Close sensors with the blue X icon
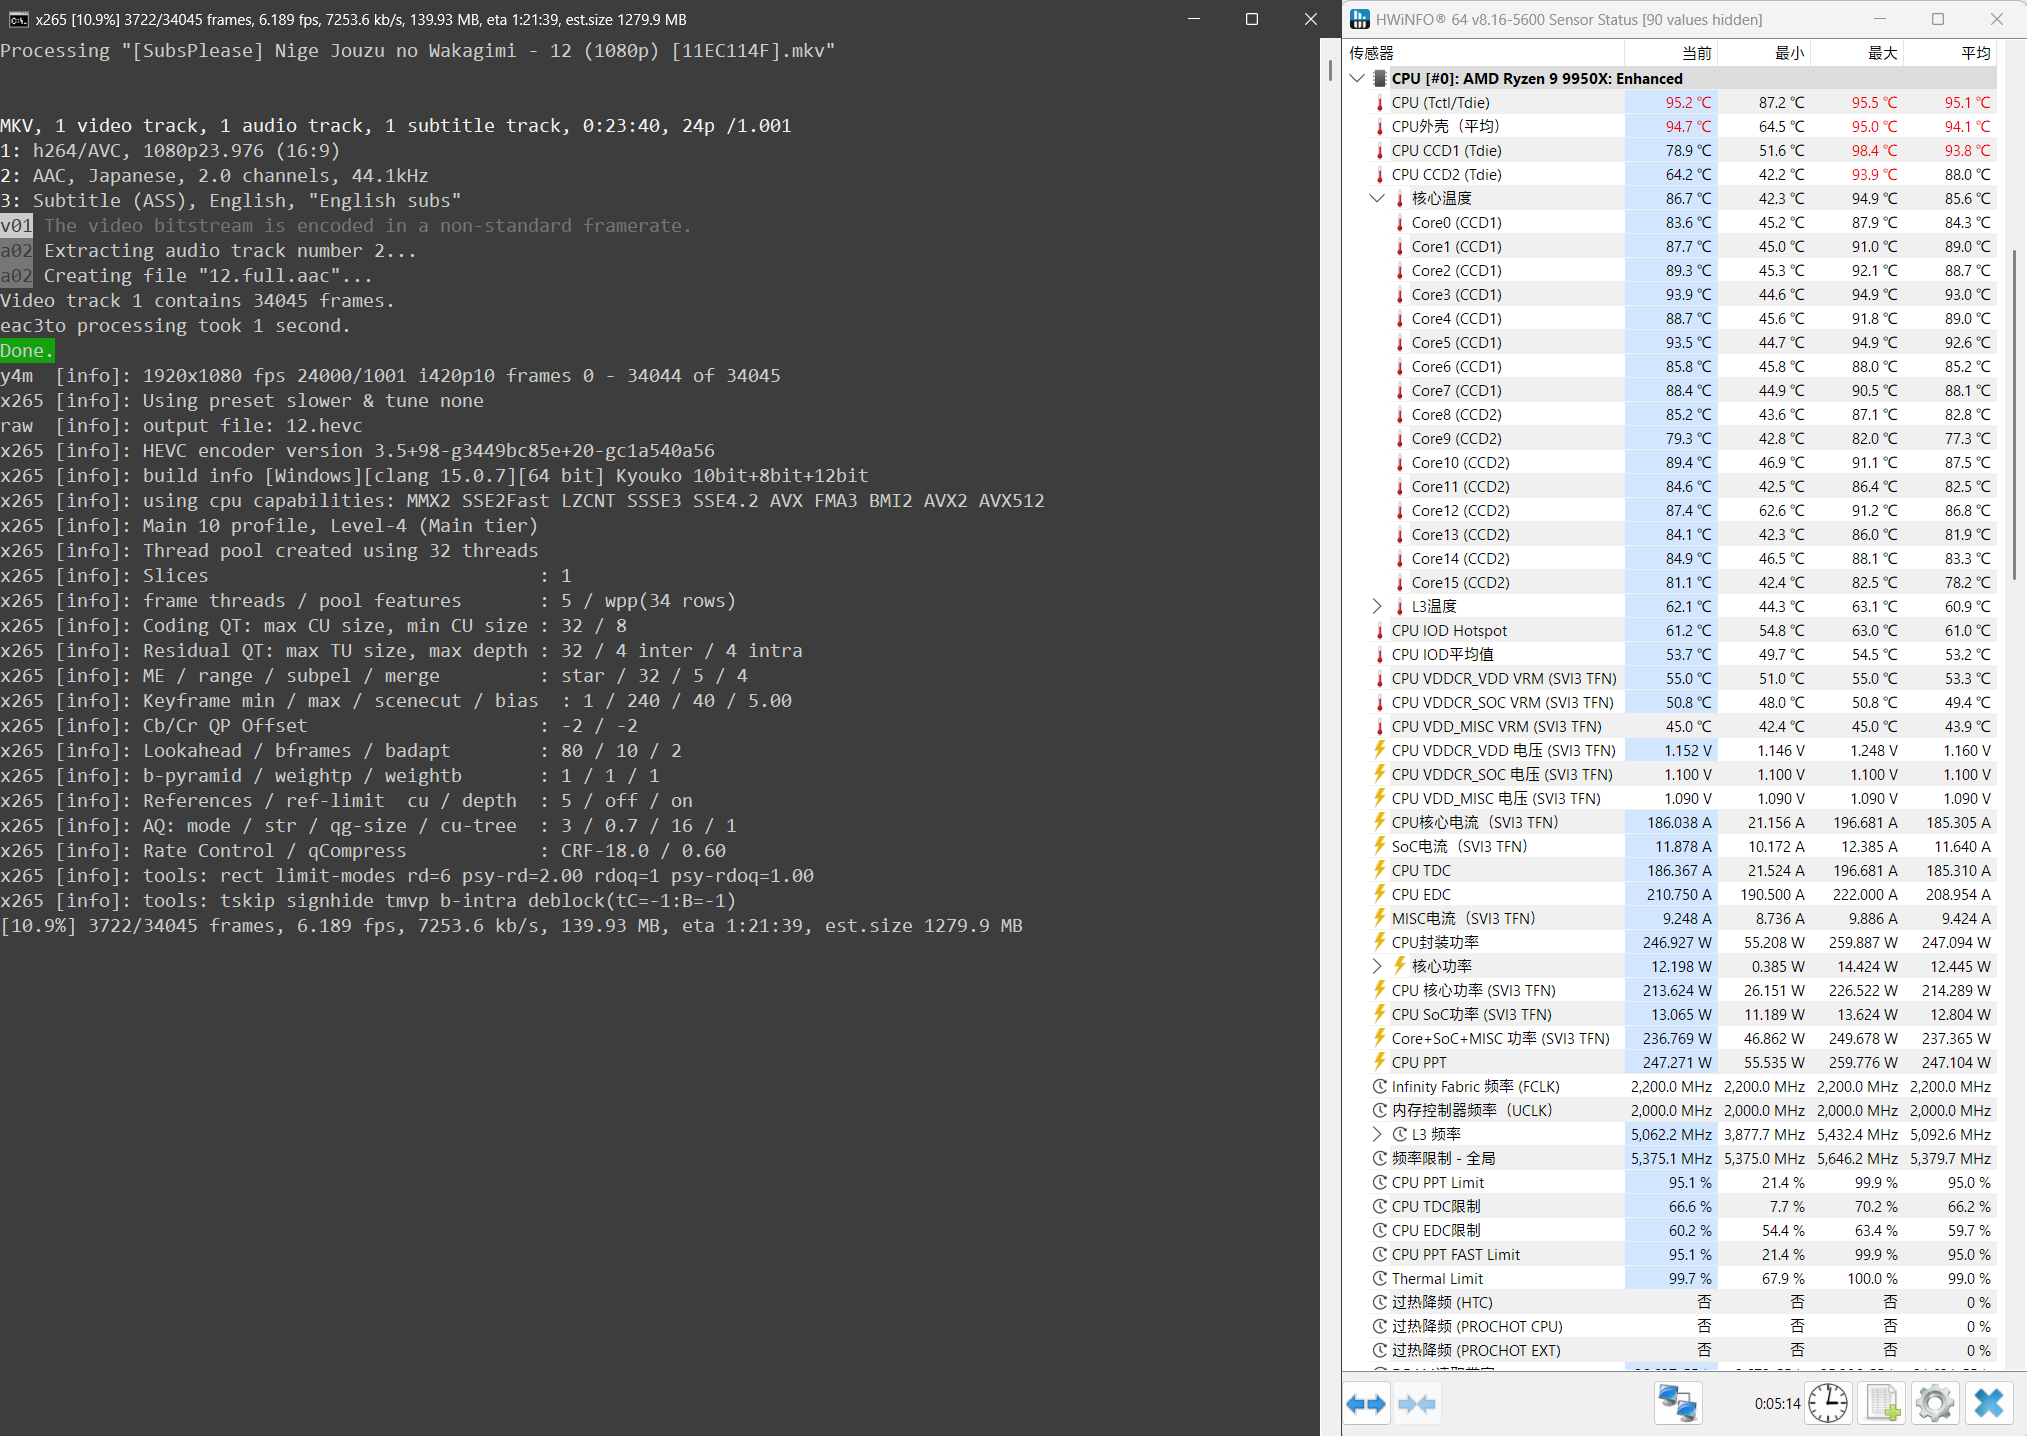Screen dimensions: 2027x1436 pyautogui.click(x=1988, y=1404)
